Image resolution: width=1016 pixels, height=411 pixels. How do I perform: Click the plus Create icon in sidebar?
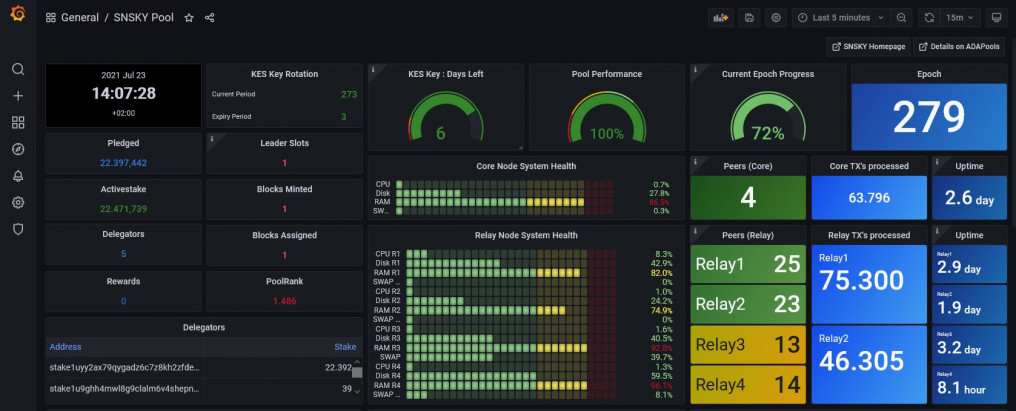coord(18,96)
